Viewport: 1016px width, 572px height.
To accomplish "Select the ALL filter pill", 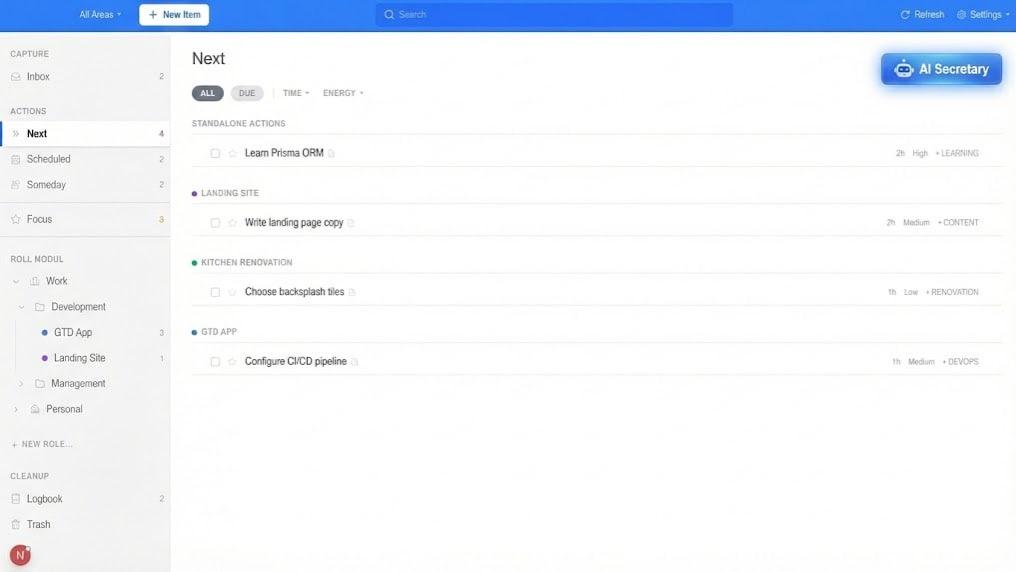I will tap(207, 93).
